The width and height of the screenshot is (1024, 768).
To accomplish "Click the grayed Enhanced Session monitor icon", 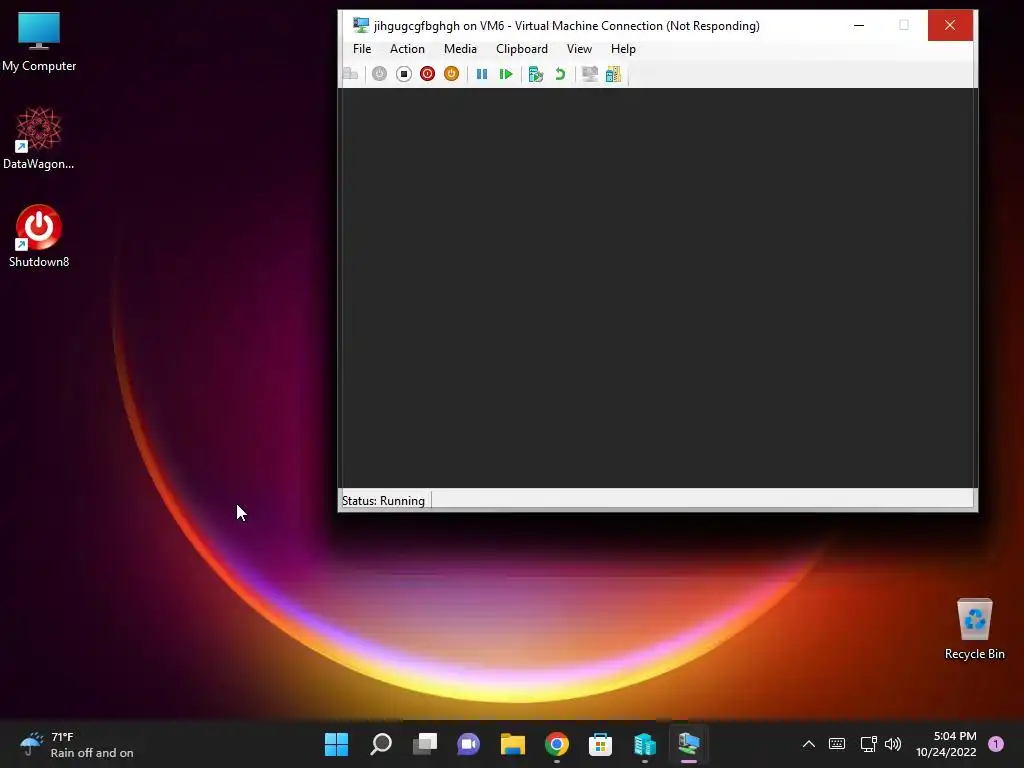I will pos(590,74).
